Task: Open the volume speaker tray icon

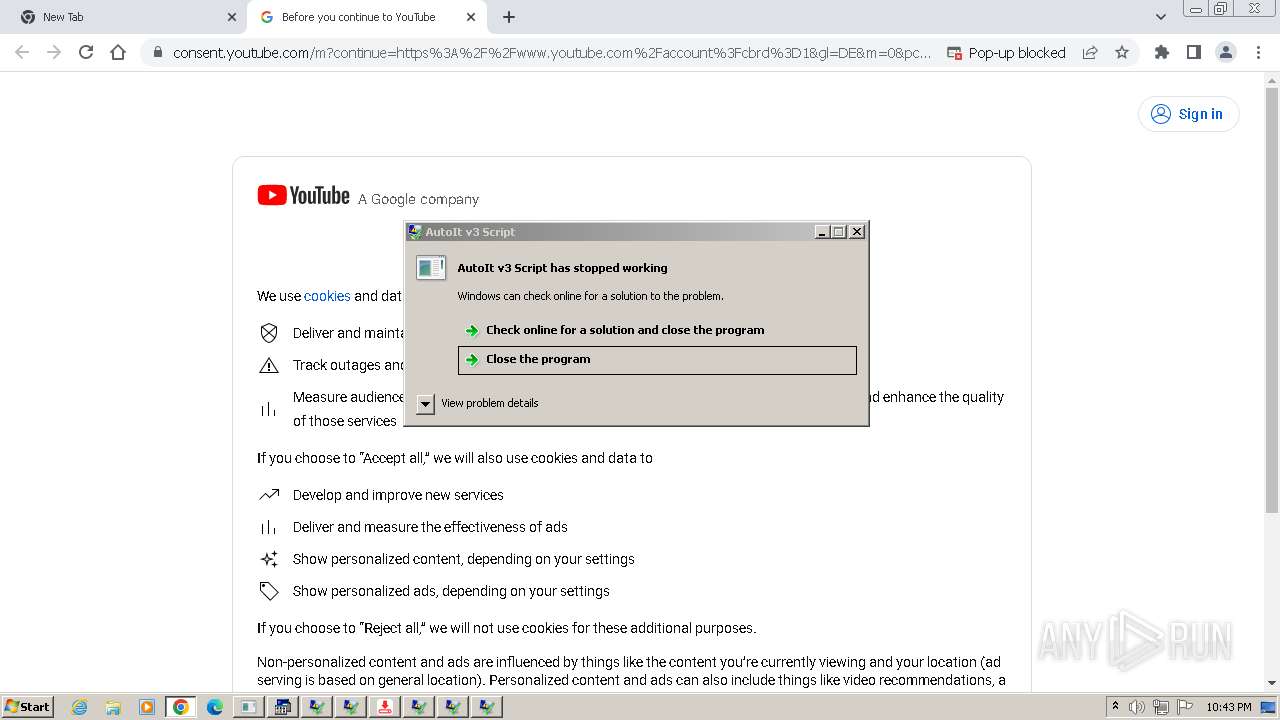Action: (x=1137, y=707)
